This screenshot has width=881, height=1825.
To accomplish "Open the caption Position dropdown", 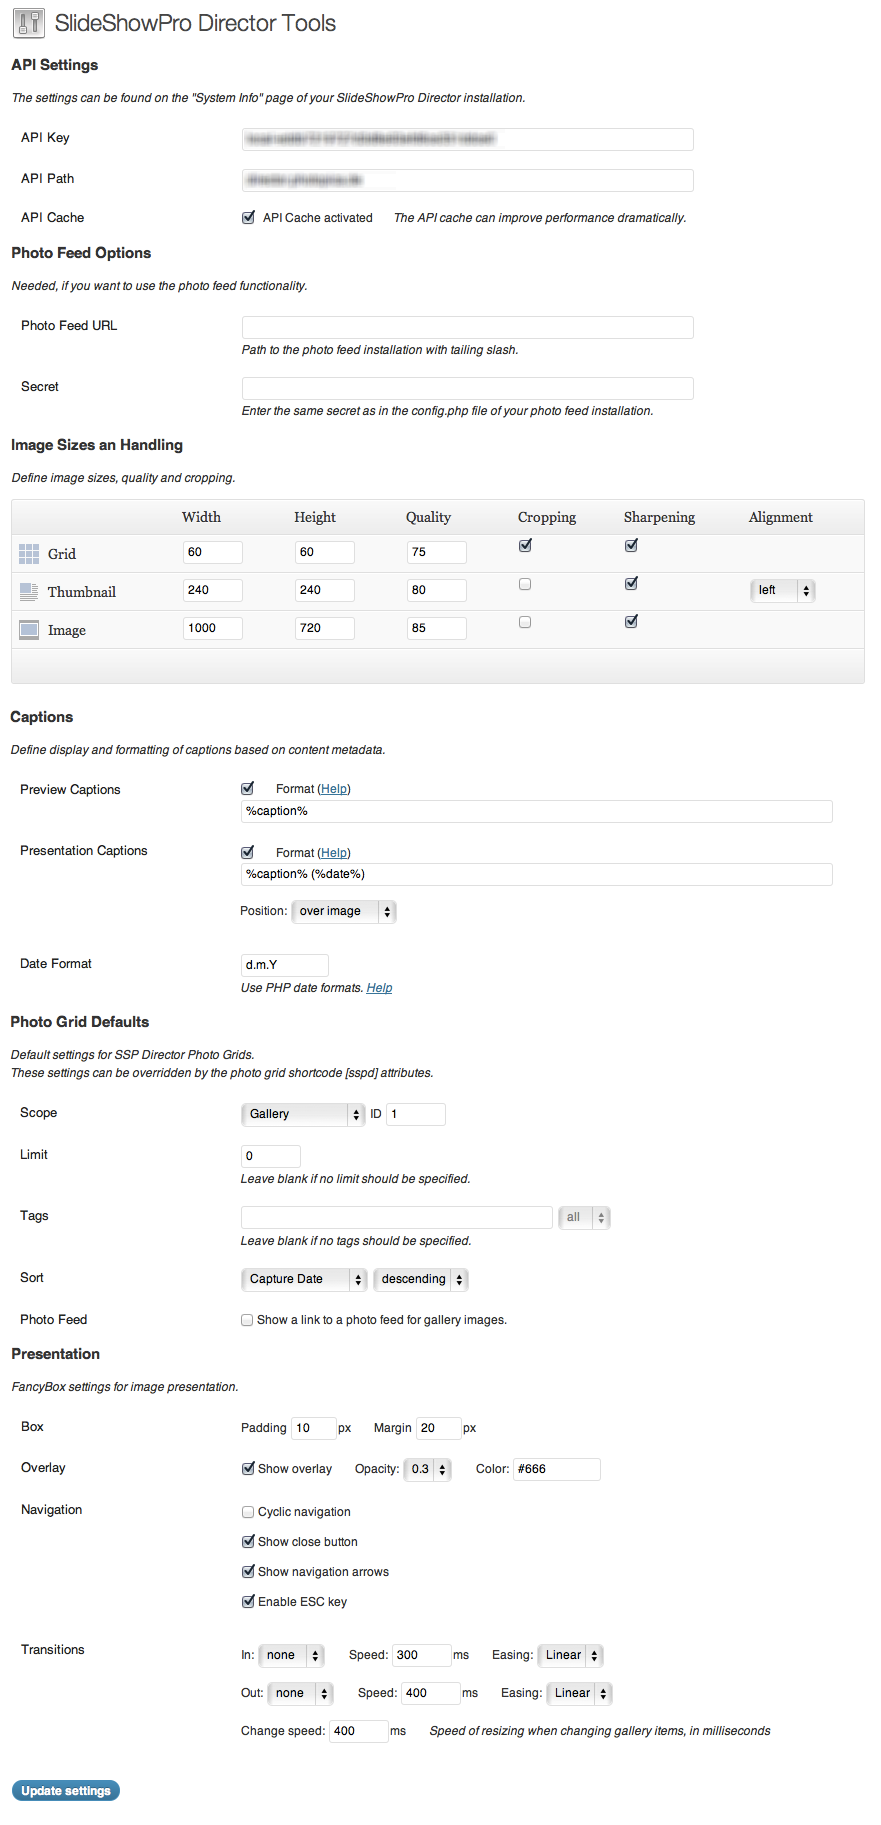I will (344, 911).
